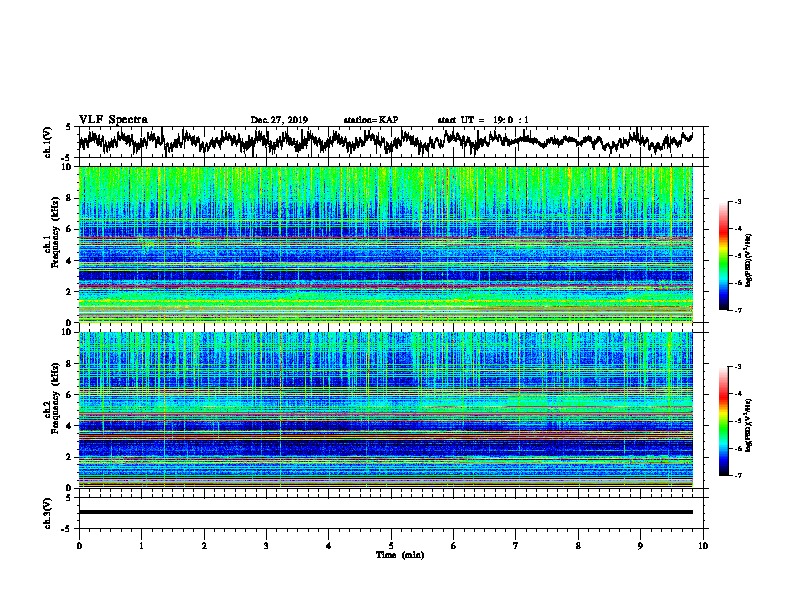
Task: Click the "ch.1(V)" label of the top panel
Action: [48, 142]
